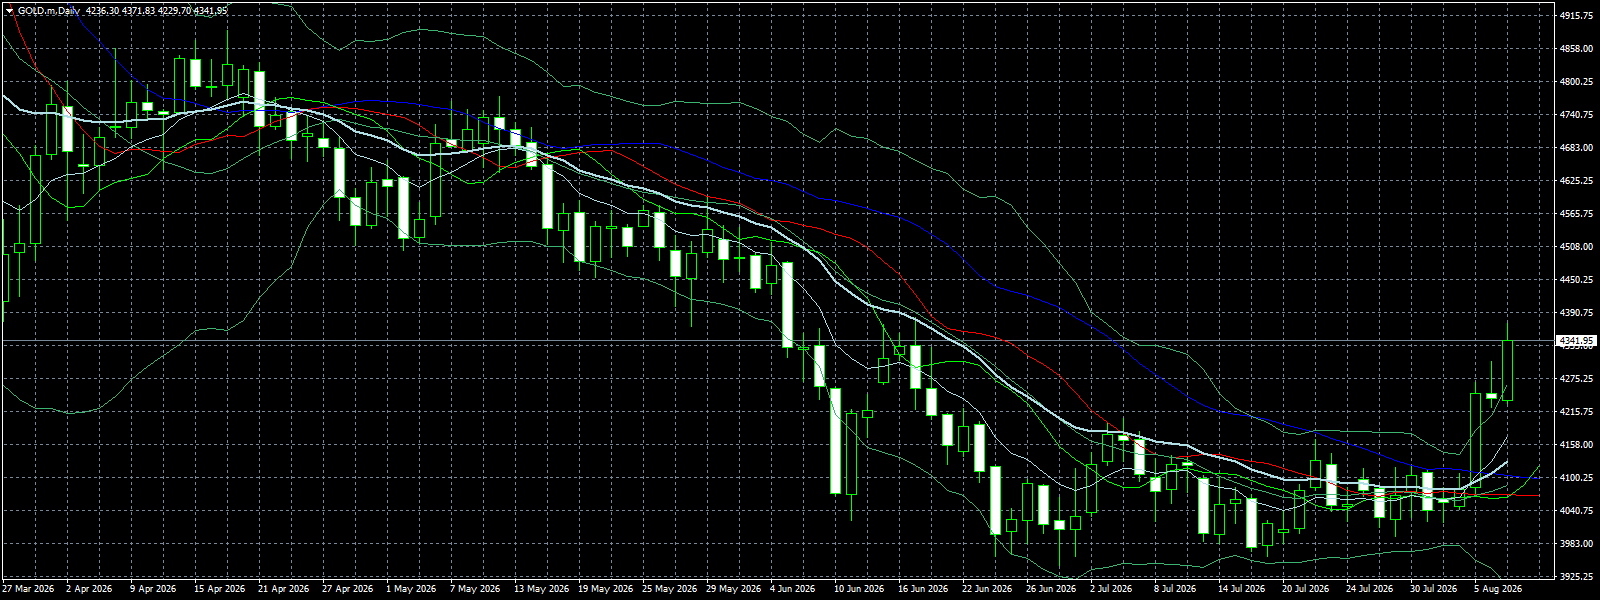Click the 4915.75 price axis label
The width and height of the screenshot is (1600, 600).
1576,16
